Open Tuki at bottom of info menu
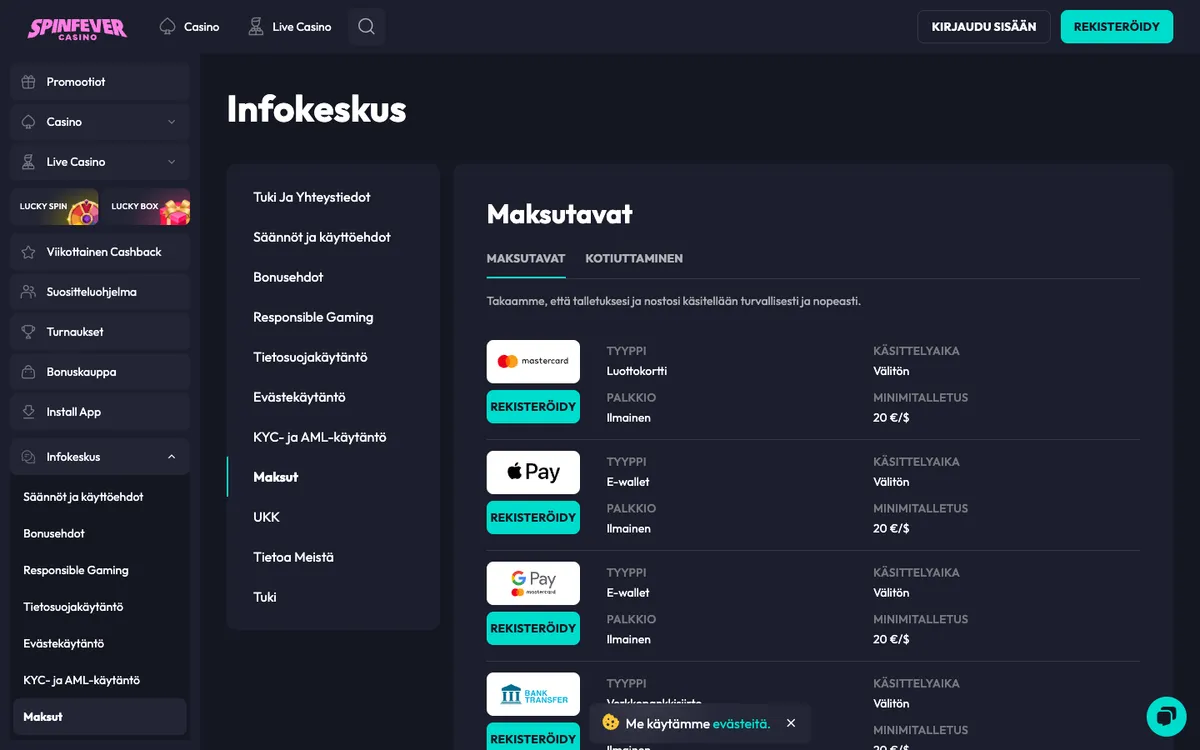This screenshot has width=1200, height=750. tap(265, 597)
